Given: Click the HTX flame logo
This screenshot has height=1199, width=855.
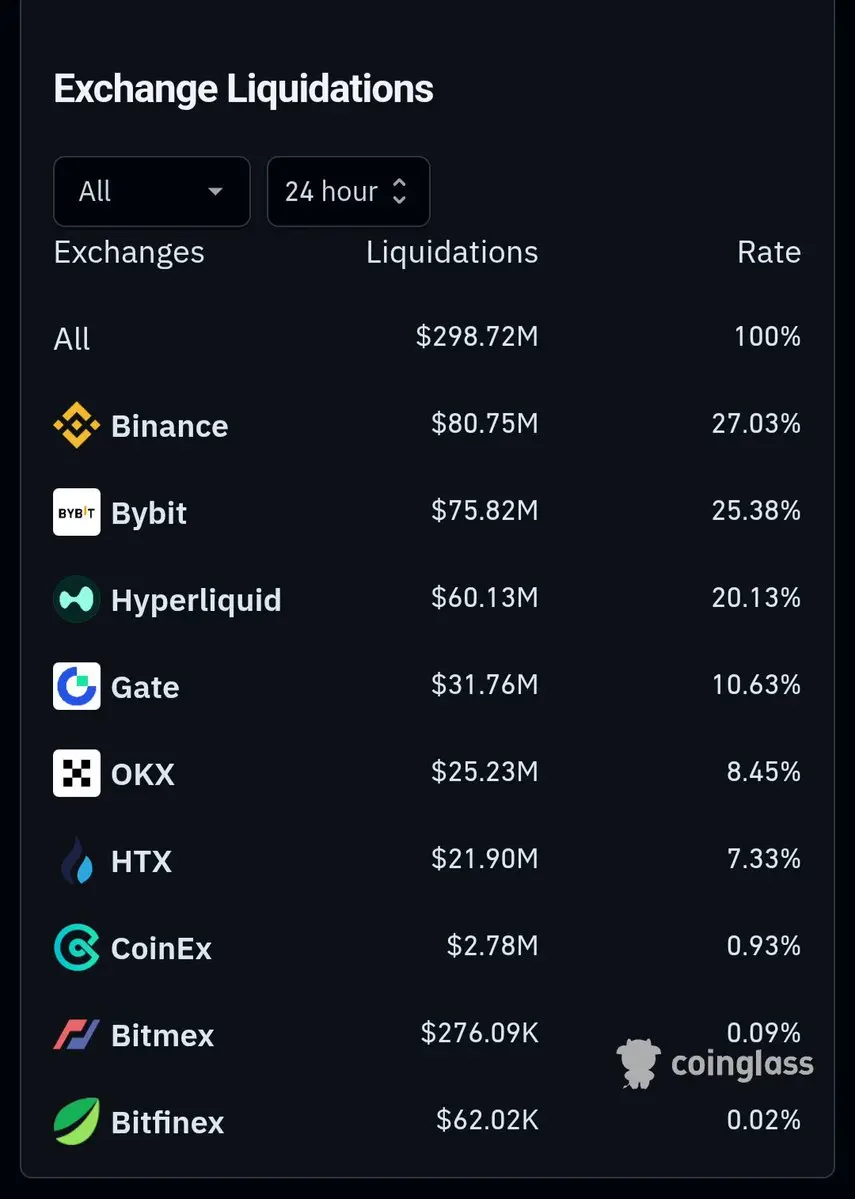Looking at the screenshot, I should pos(76,860).
